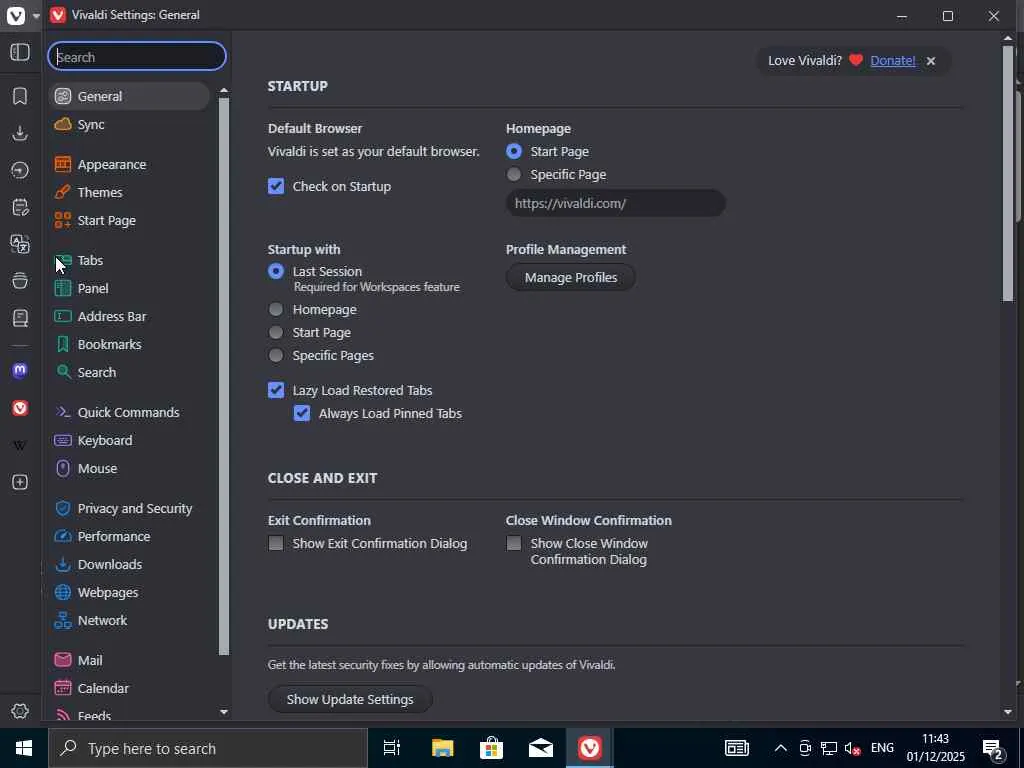Open the Wikipedia web panel
The width and height of the screenshot is (1024, 768).
[20, 445]
